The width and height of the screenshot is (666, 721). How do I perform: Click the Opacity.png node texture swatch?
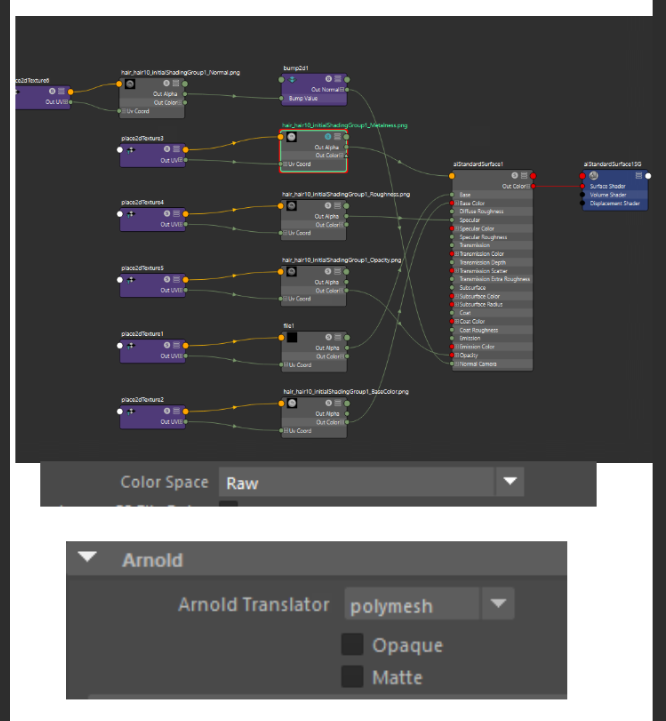[291, 272]
